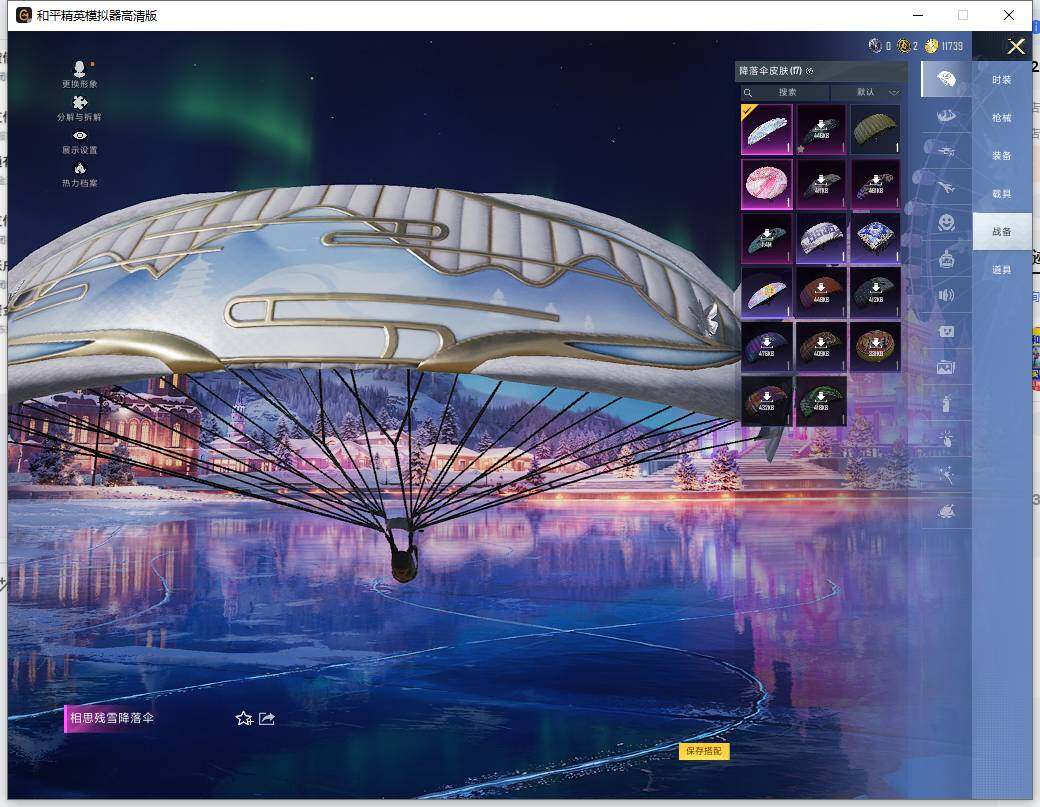Switch to the 时装 tab
This screenshot has width=1040, height=807.
point(1002,80)
